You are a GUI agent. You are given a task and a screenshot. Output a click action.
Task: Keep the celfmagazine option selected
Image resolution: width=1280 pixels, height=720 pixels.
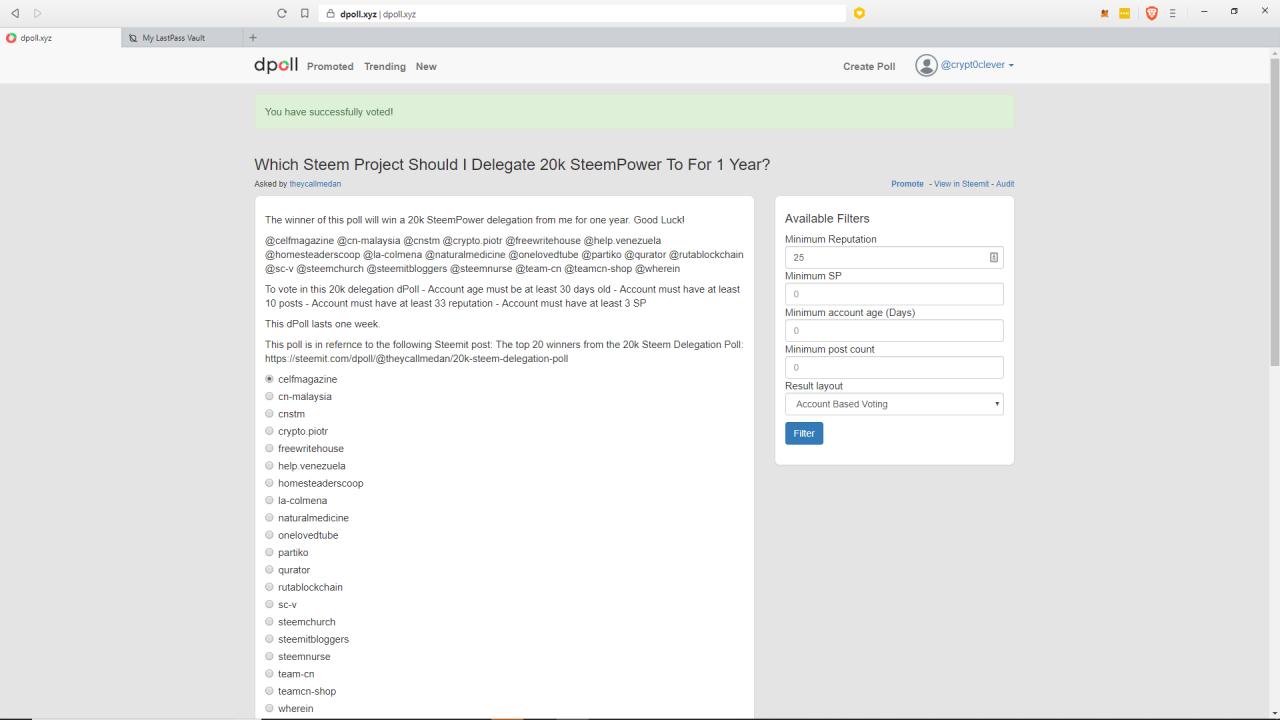[x=269, y=379]
